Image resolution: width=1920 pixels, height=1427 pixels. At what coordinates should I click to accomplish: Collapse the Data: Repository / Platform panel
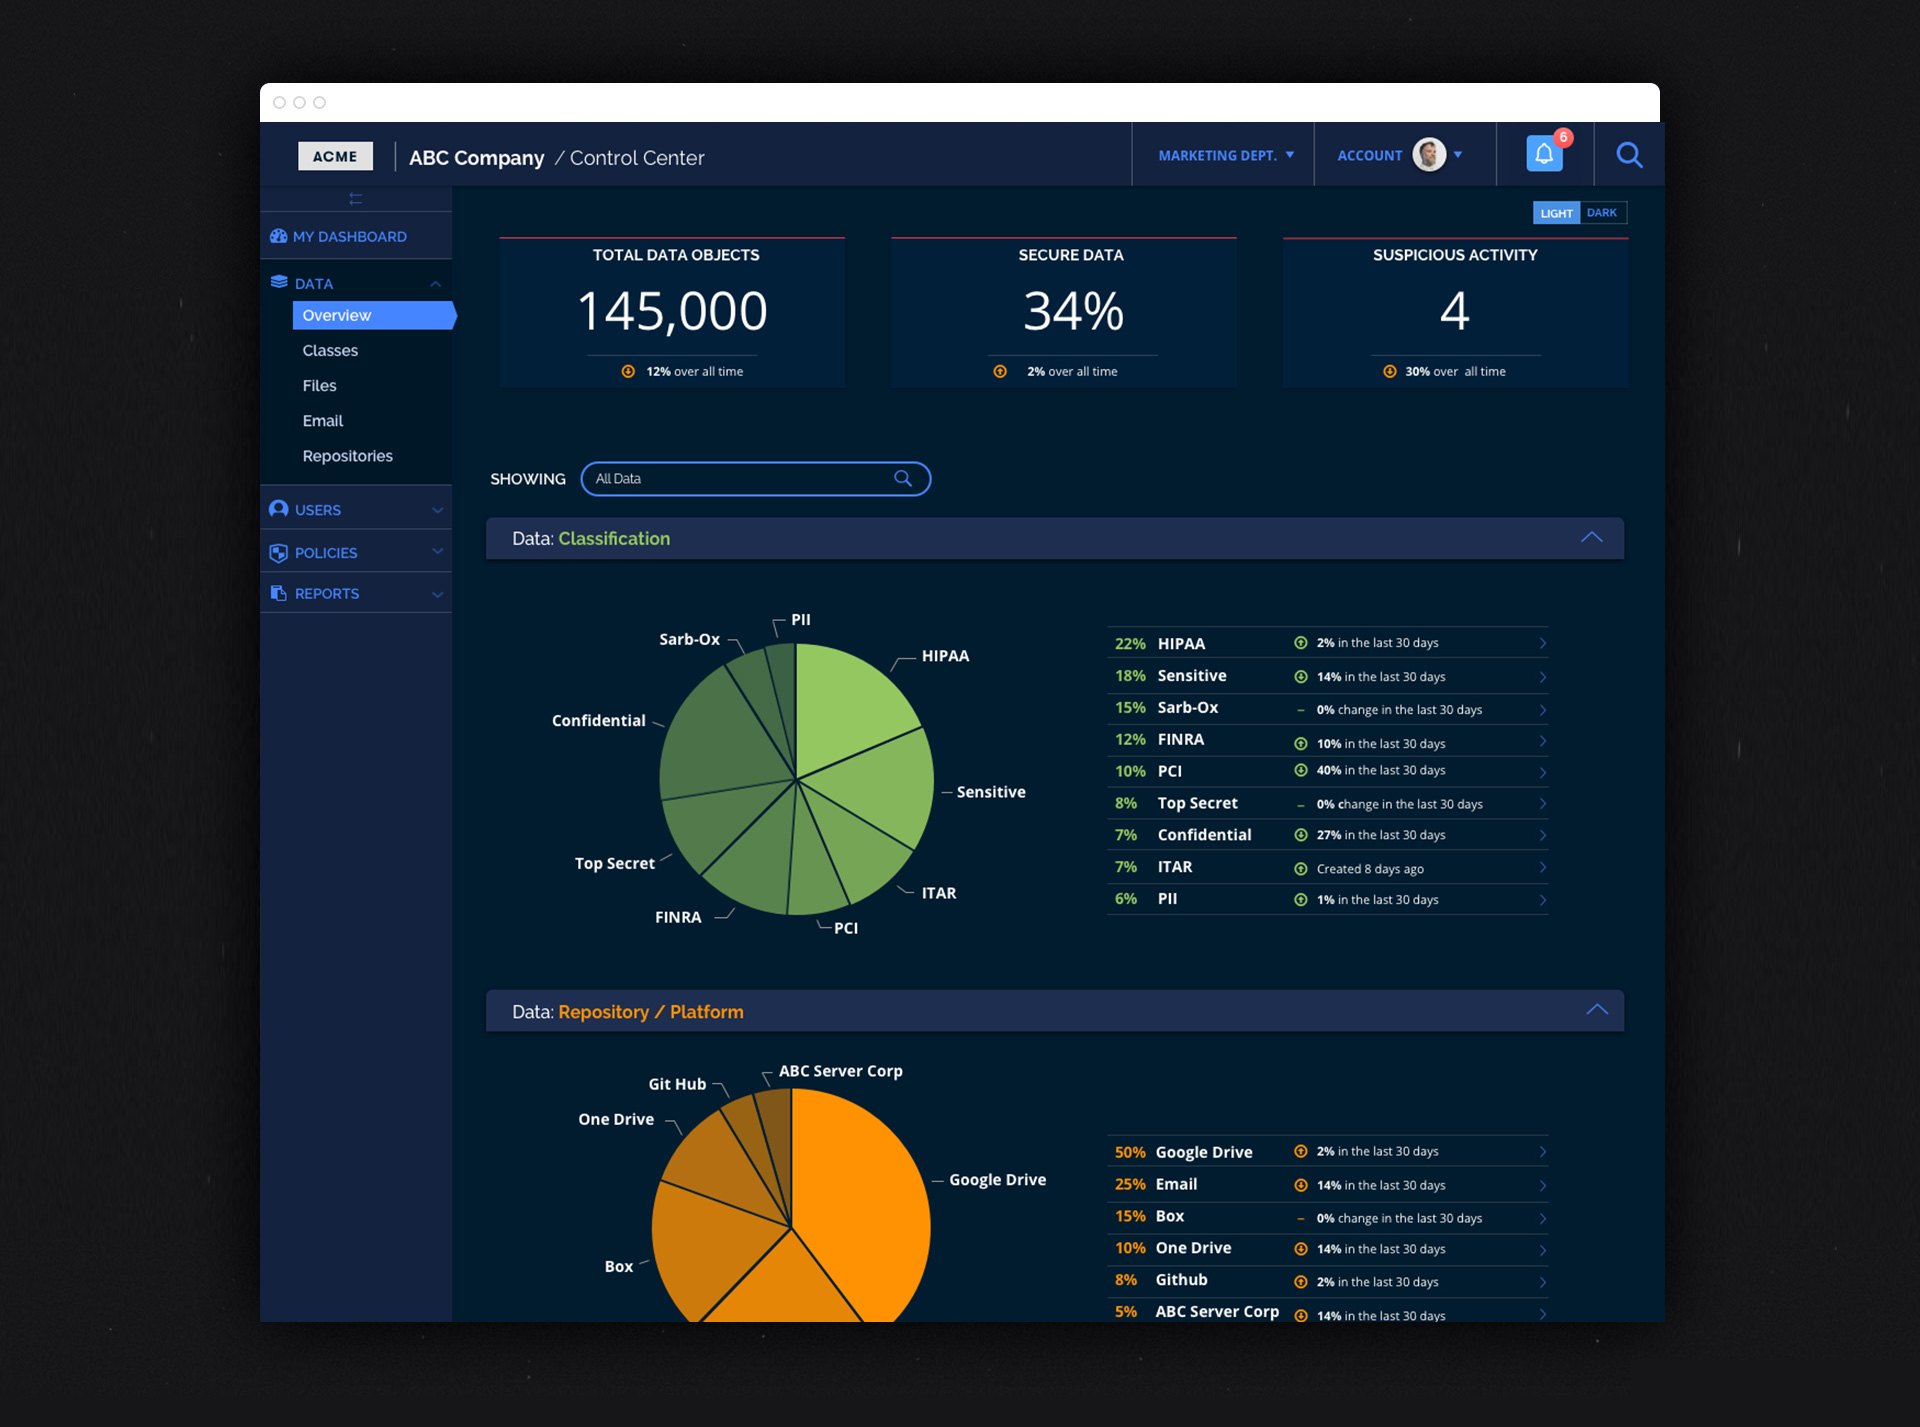coord(1597,1010)
